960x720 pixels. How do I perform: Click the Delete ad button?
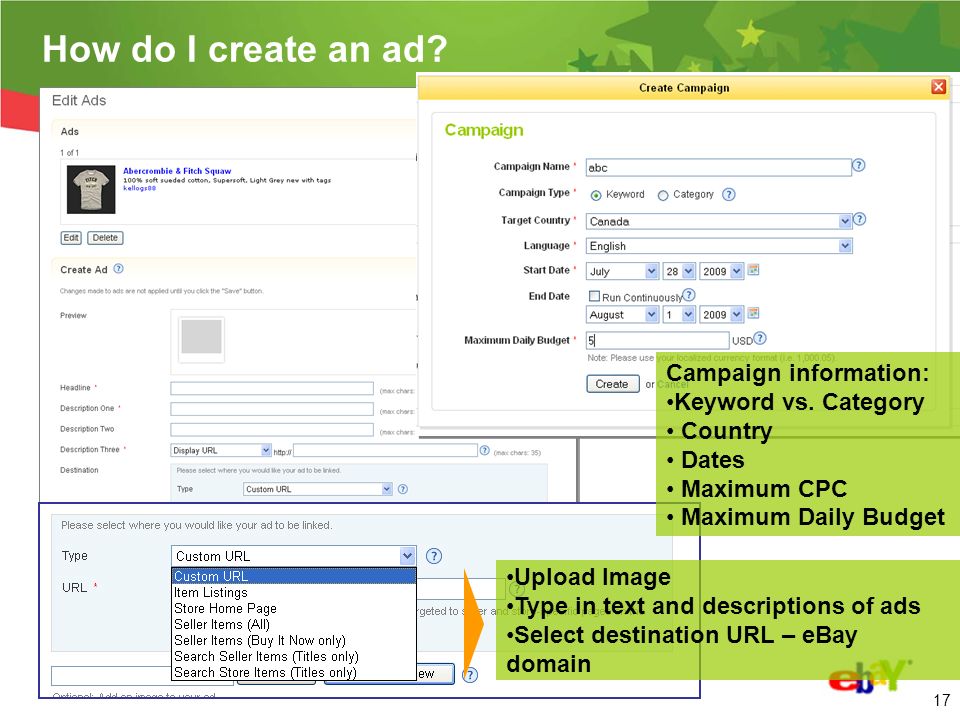pyautogui.click(x=105, y=238)
